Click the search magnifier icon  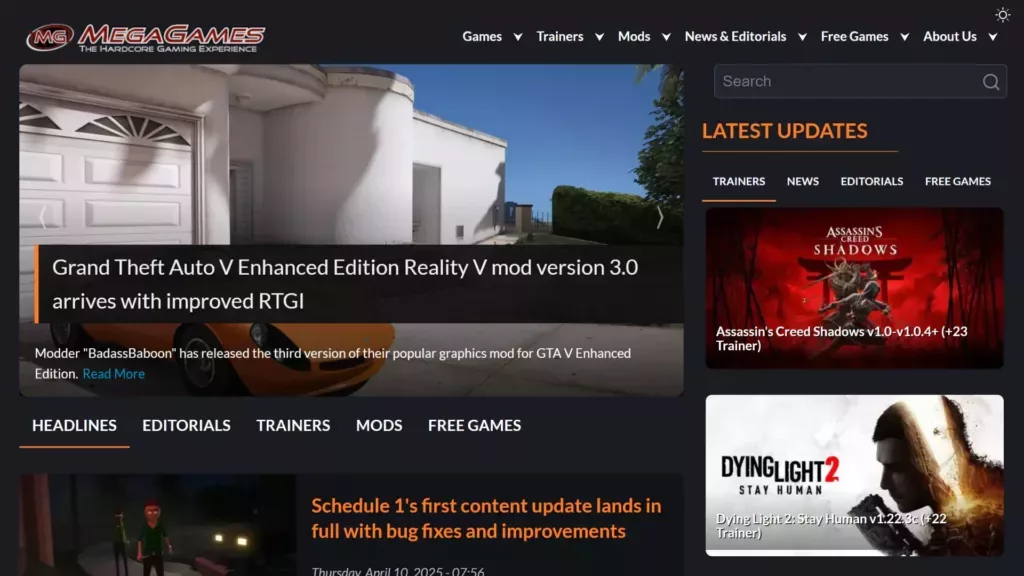coord(990,82)
